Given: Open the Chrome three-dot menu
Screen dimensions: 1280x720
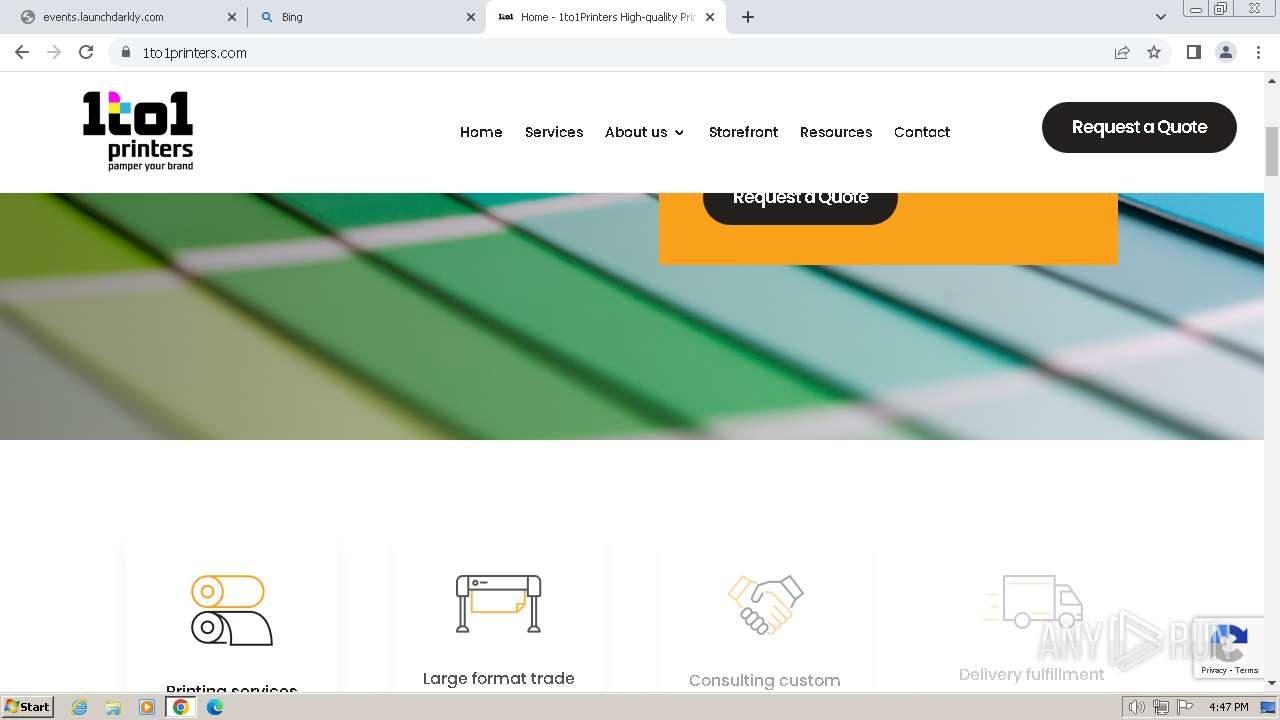Looking at the screenshot, I should pyautogui.click(x=1259, y=53).
